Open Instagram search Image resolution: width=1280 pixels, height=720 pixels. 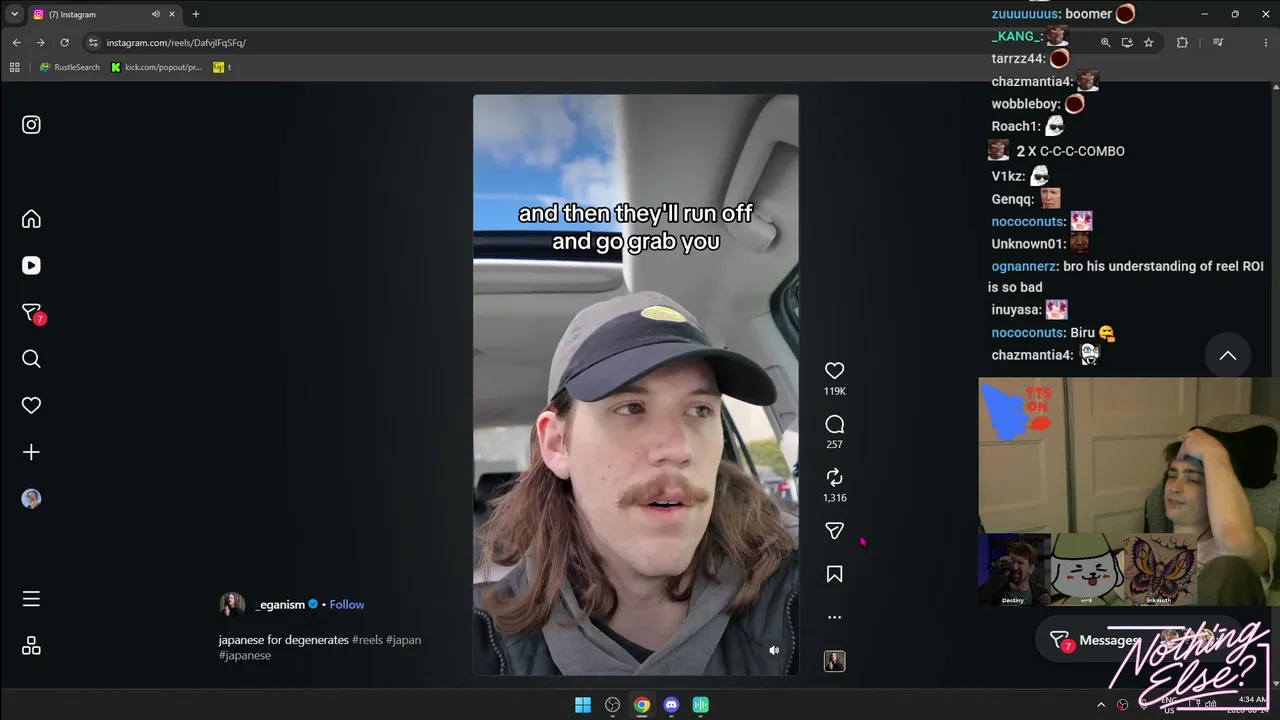click(x=31, y=359)
